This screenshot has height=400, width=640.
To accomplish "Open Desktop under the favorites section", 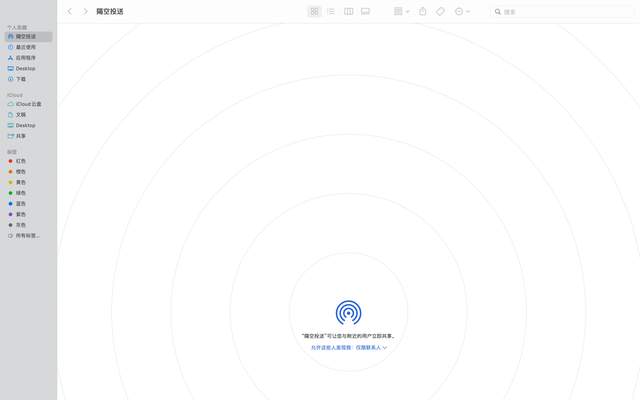I will click(x=29, y=69).
